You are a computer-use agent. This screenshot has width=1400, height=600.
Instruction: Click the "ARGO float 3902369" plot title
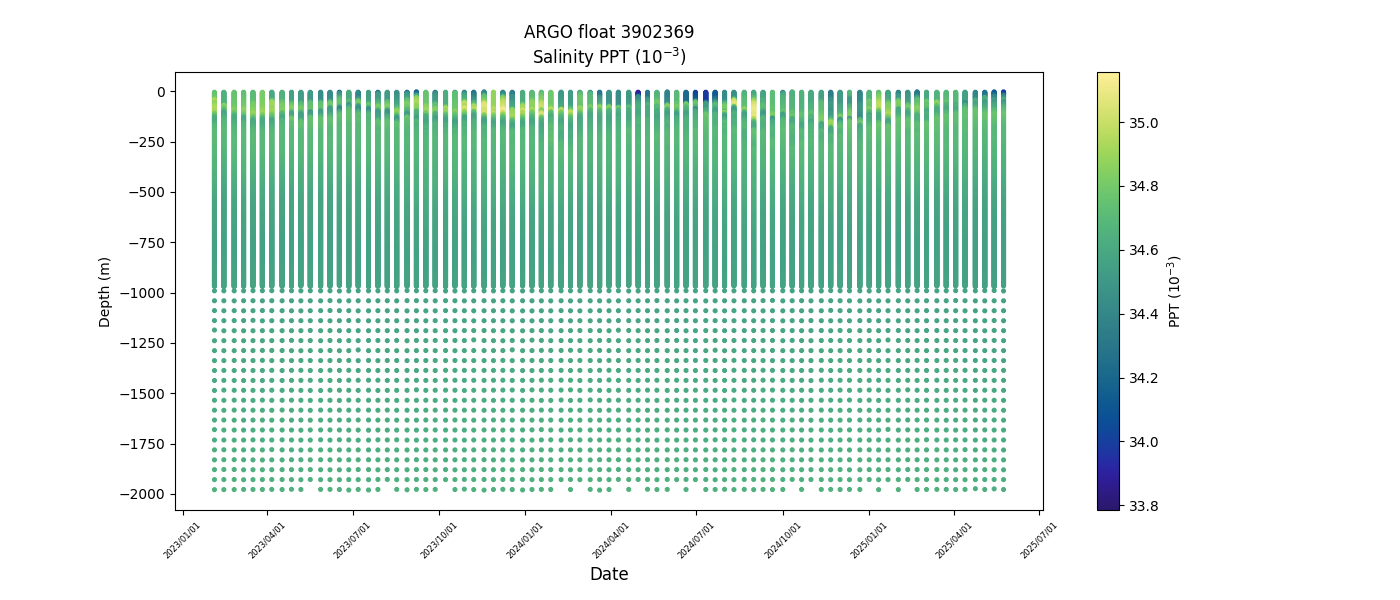point(608,32)
